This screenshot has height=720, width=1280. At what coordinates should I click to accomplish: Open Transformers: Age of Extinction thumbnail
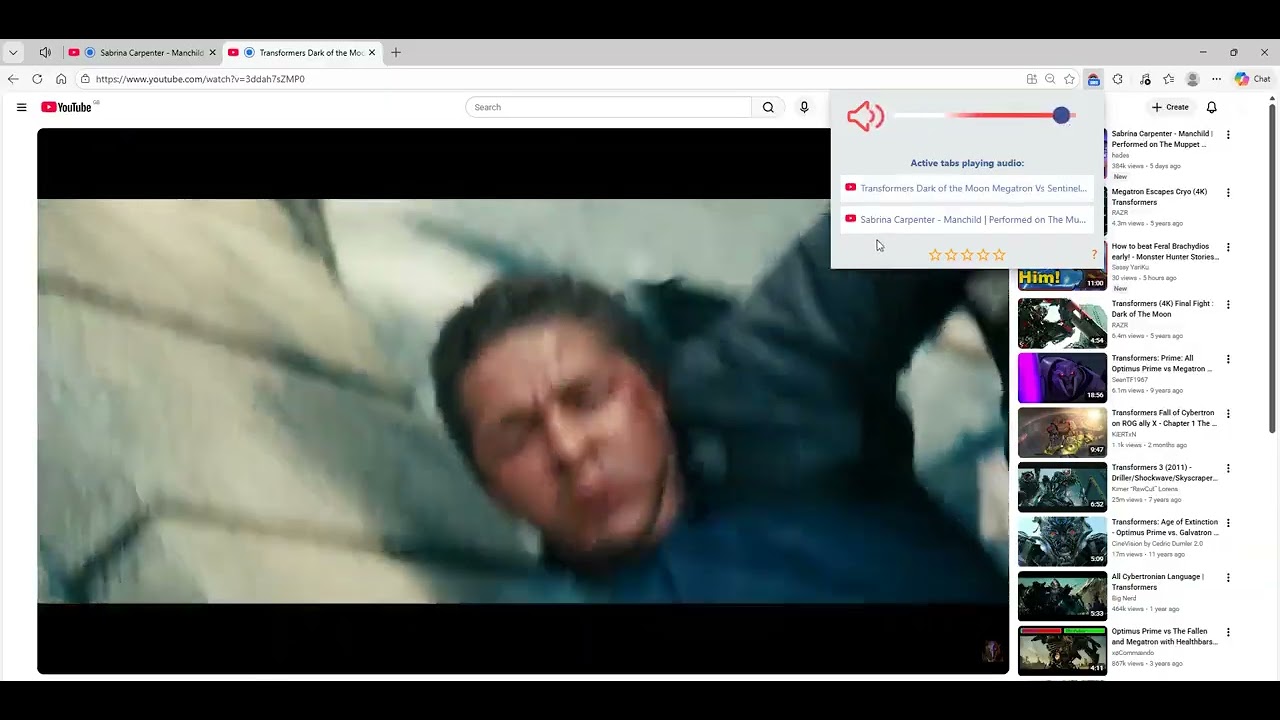point(1062,541)
